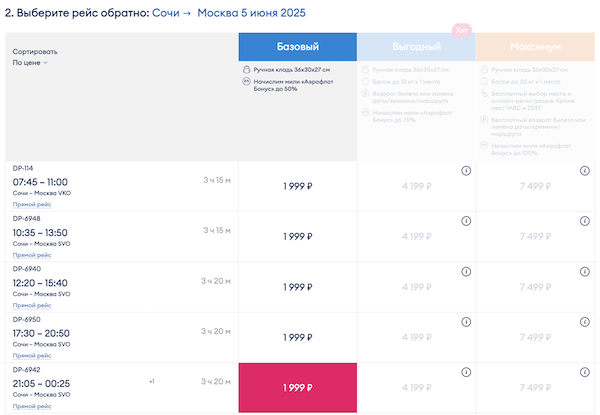Choose 1 999 ₽ Базовый price for DP-114
Screen dimensions: 600x415
click(x=297, y=185)
